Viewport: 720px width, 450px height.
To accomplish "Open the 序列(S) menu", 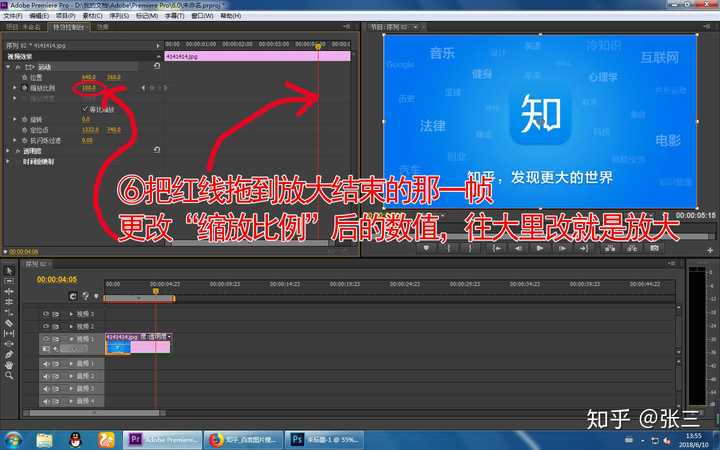I will [x=119, y=16].
